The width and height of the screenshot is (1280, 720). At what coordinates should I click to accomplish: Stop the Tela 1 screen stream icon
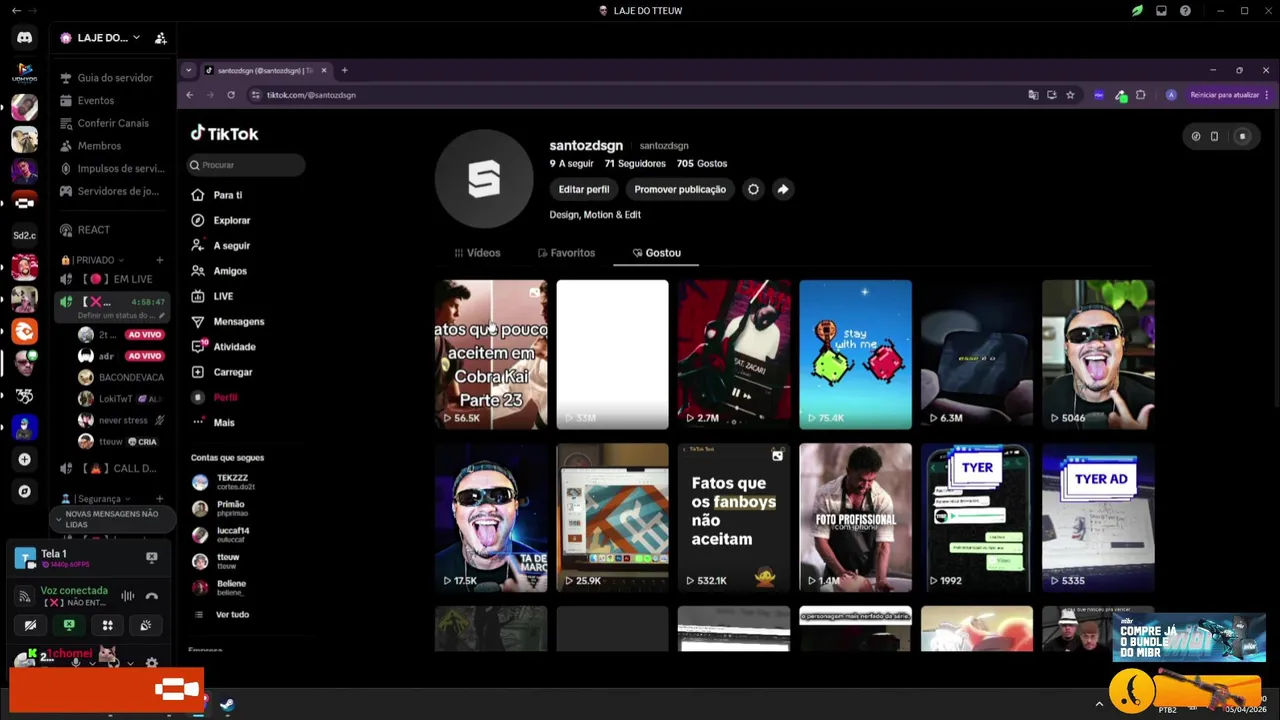[152, 557]
